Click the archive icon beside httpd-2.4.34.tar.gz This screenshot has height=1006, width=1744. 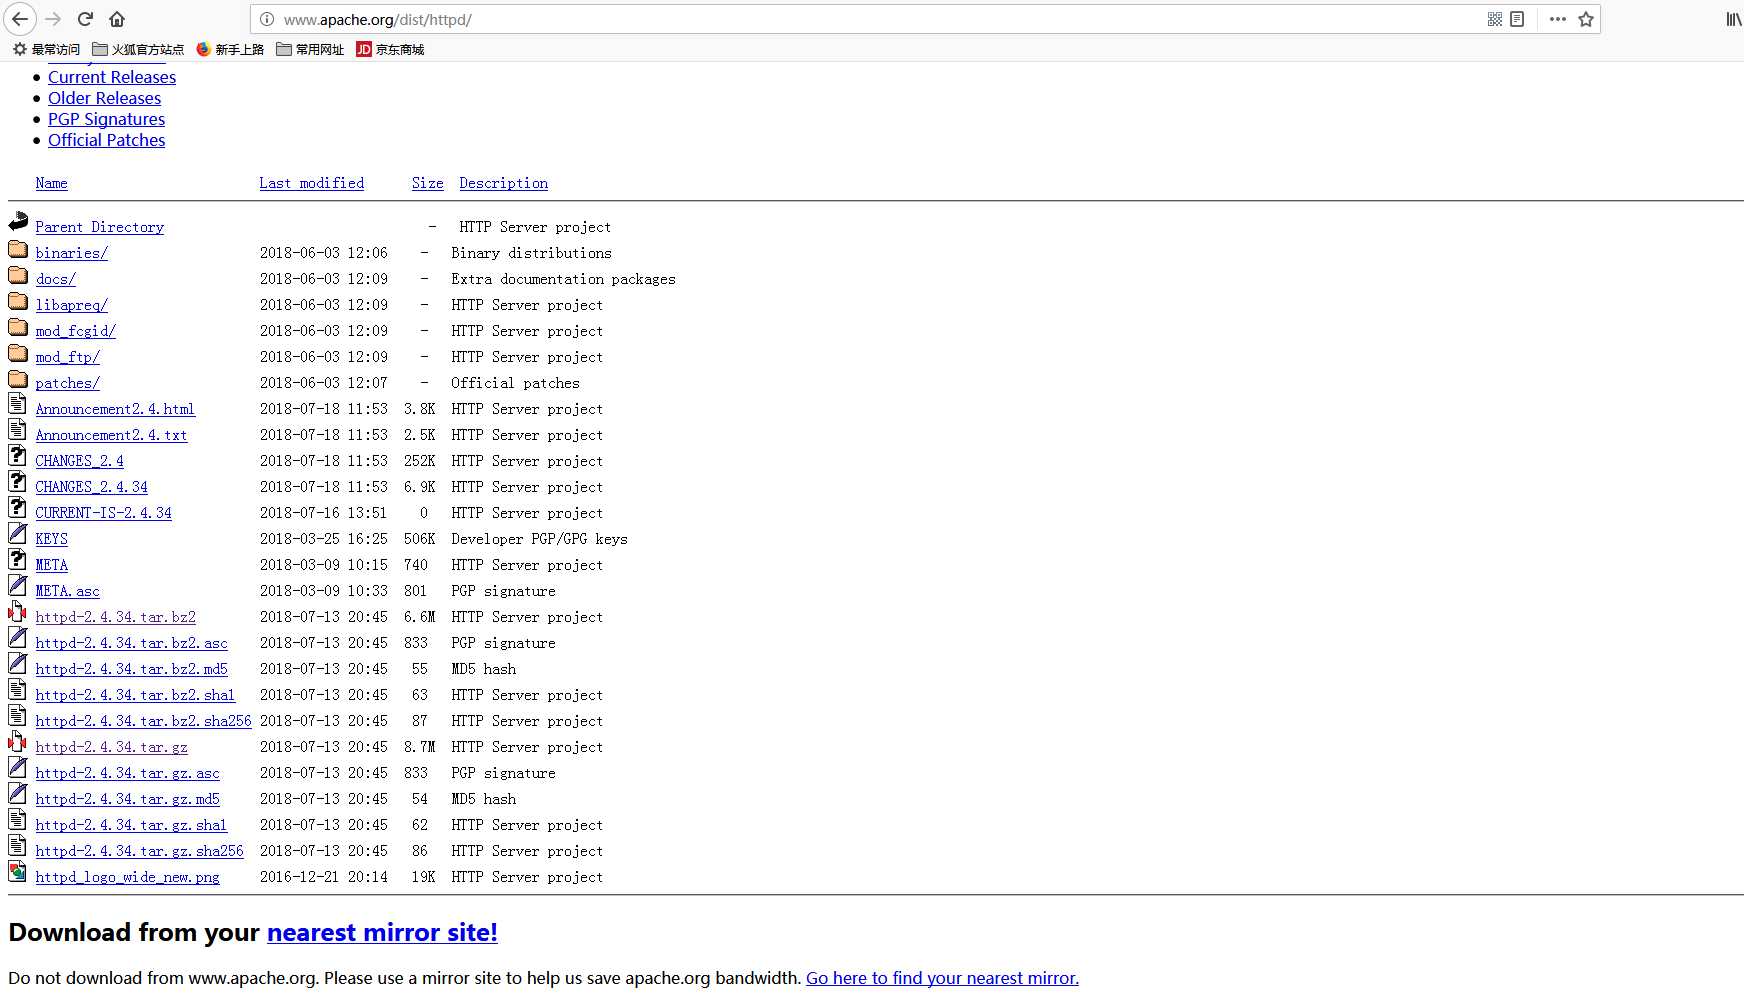(x=17, y=742)
